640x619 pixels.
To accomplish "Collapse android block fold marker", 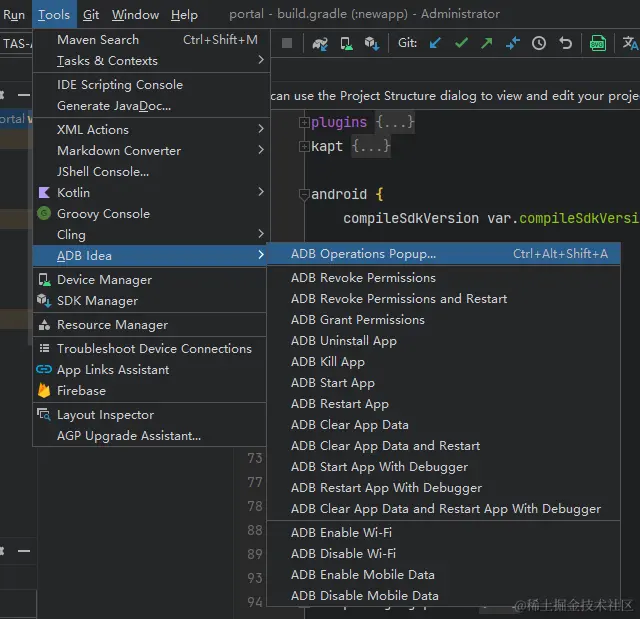I will tap(304, 195).
